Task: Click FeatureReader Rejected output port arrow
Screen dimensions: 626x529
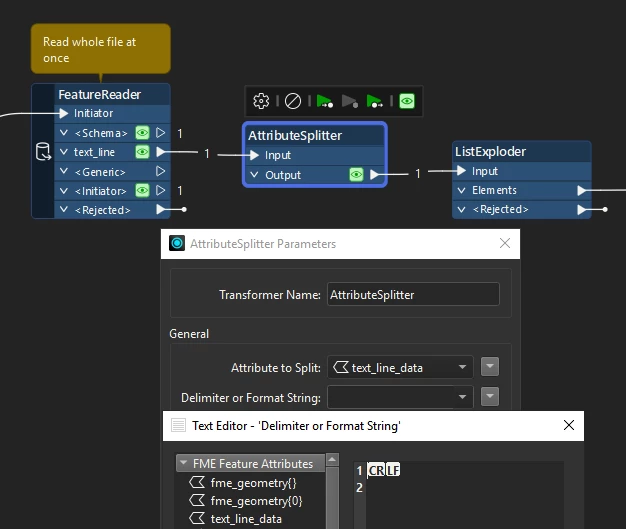Action: tap(160, 209)
